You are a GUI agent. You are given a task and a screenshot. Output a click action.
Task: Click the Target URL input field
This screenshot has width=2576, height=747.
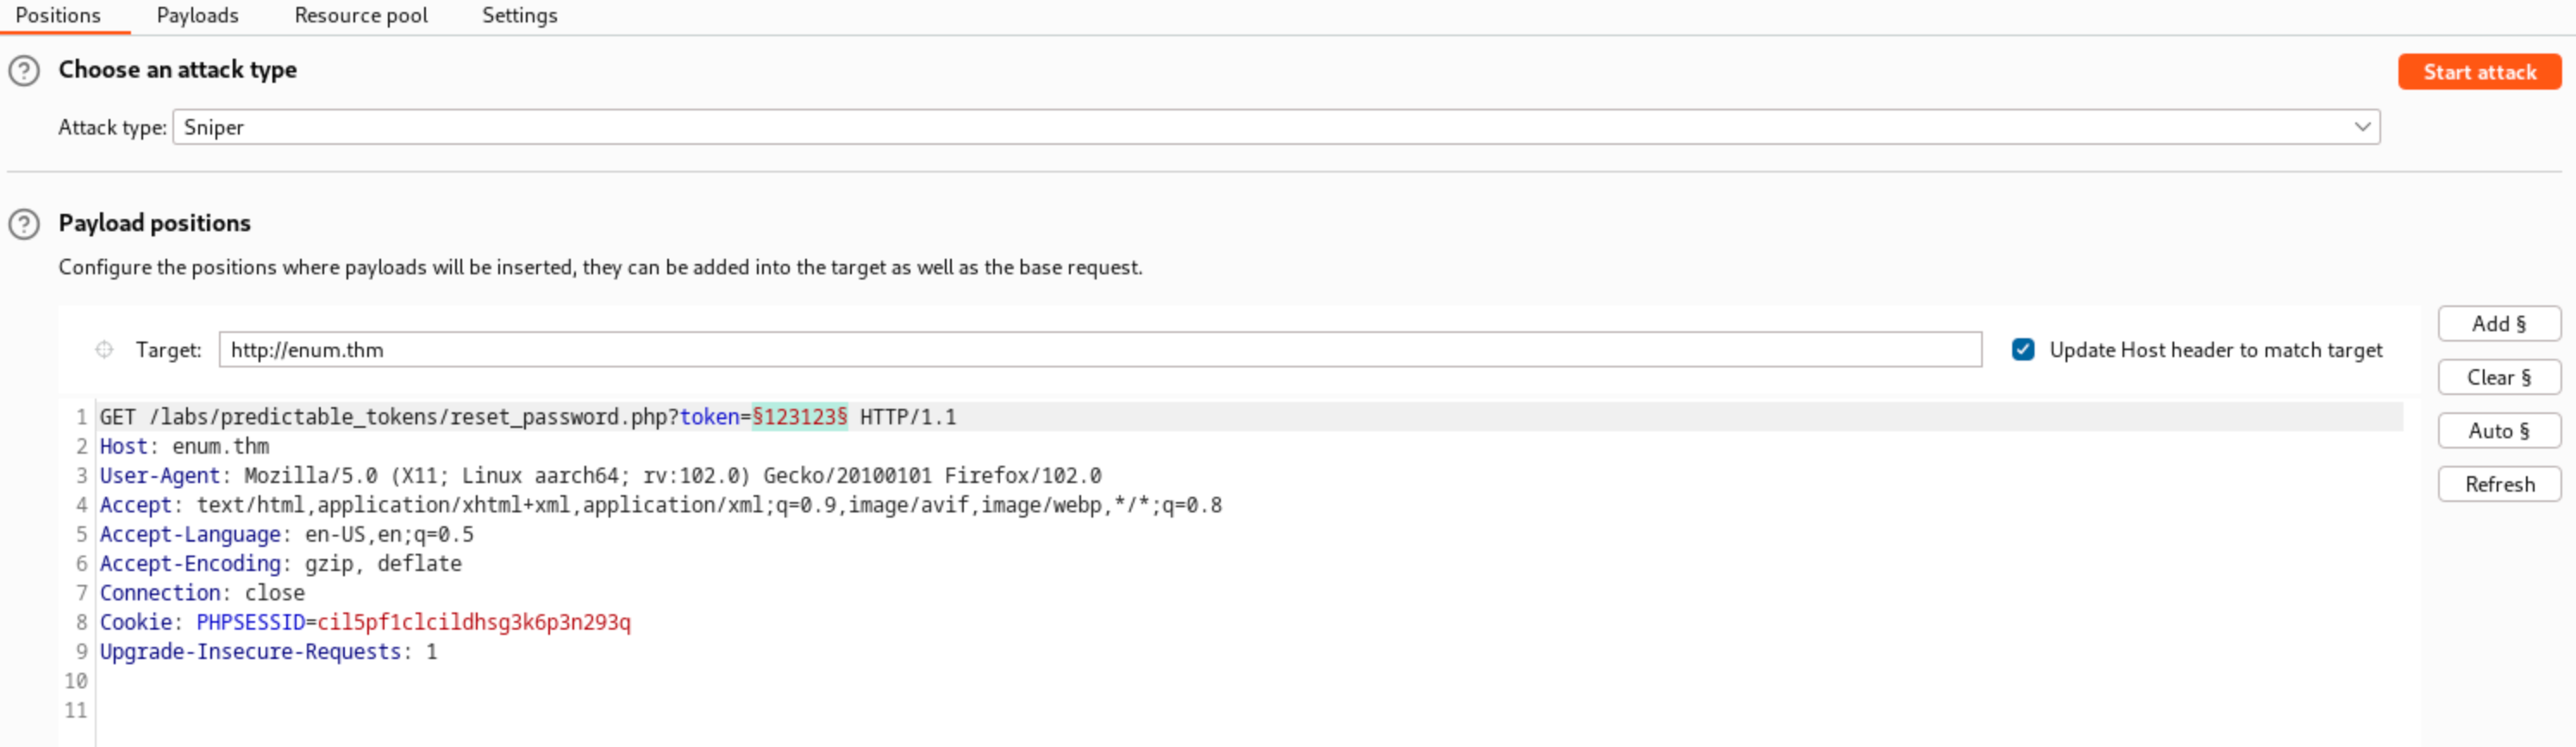(1099, 350)
